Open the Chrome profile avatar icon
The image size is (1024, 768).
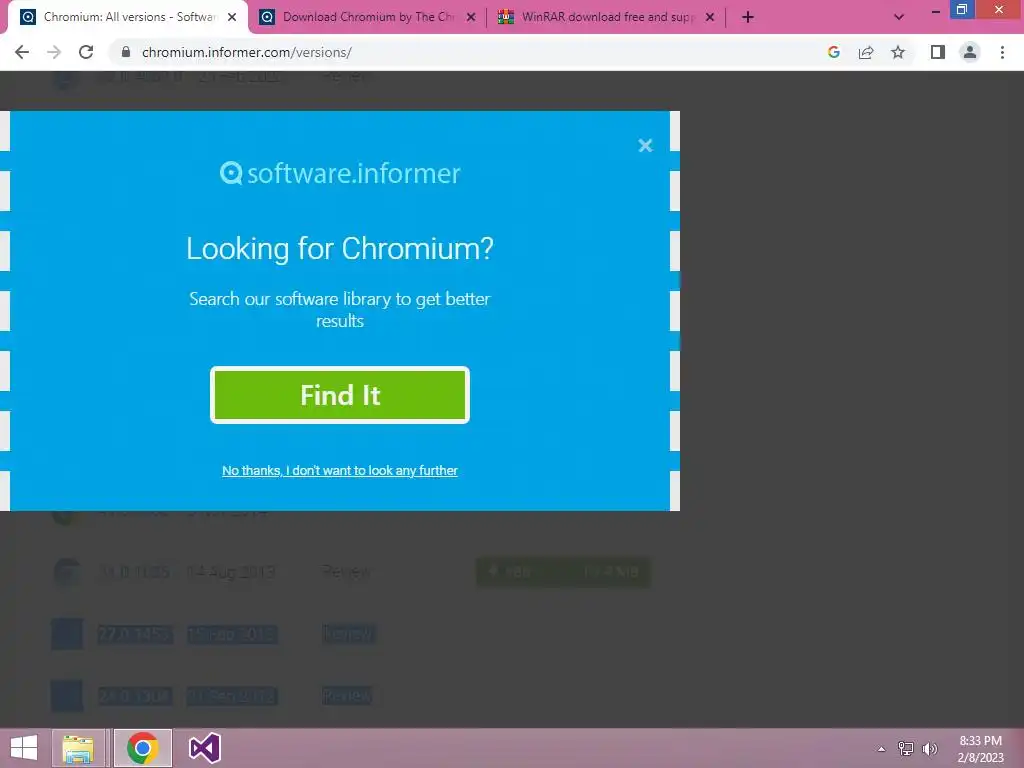coord(970,52)
